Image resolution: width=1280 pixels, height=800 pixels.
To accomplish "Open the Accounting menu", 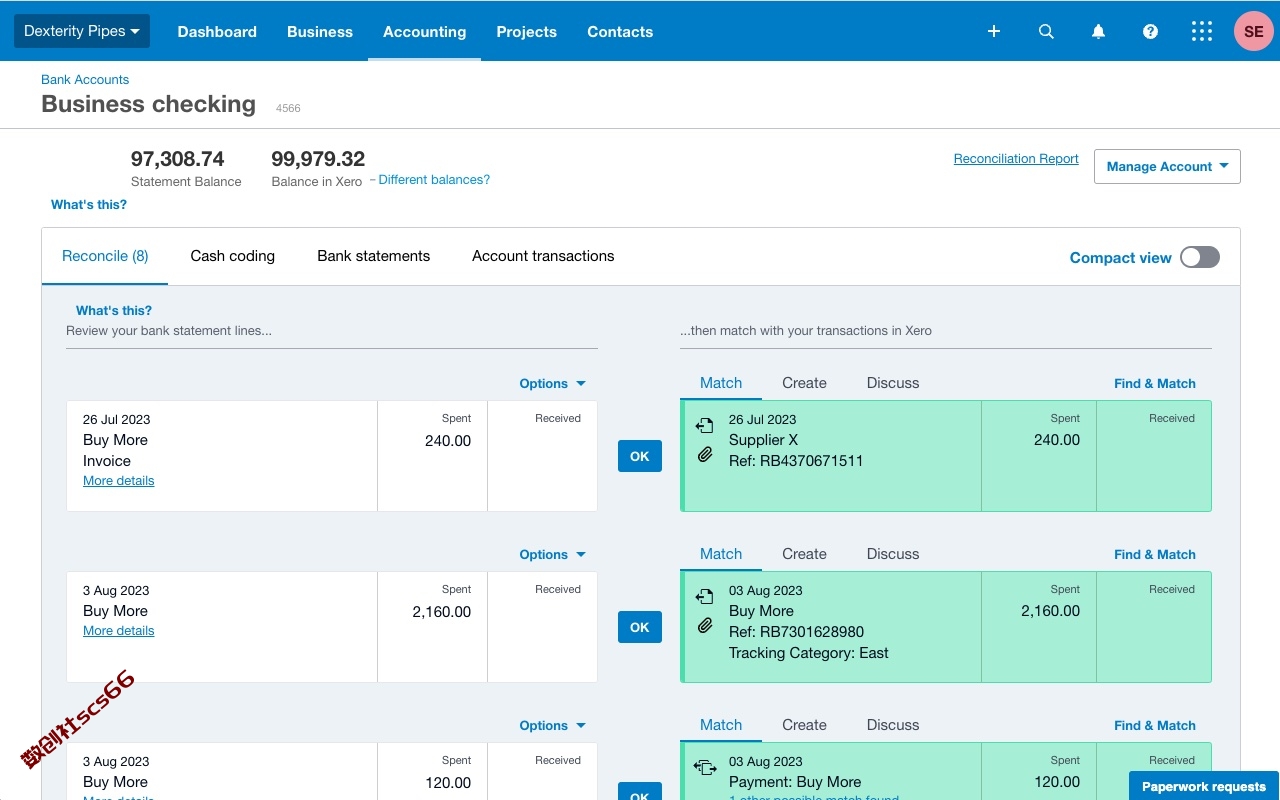I will tap(424, 31).
